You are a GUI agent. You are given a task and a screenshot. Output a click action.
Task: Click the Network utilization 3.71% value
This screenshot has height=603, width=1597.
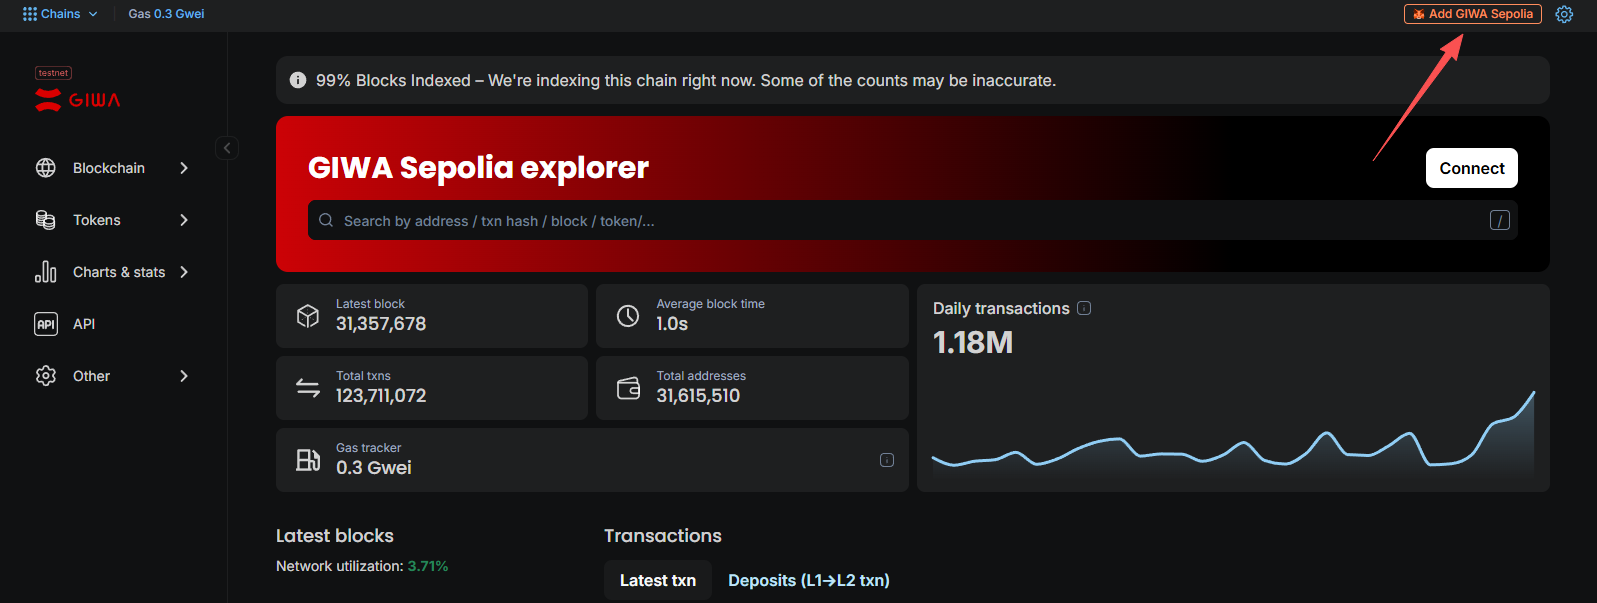pos(428,566)
